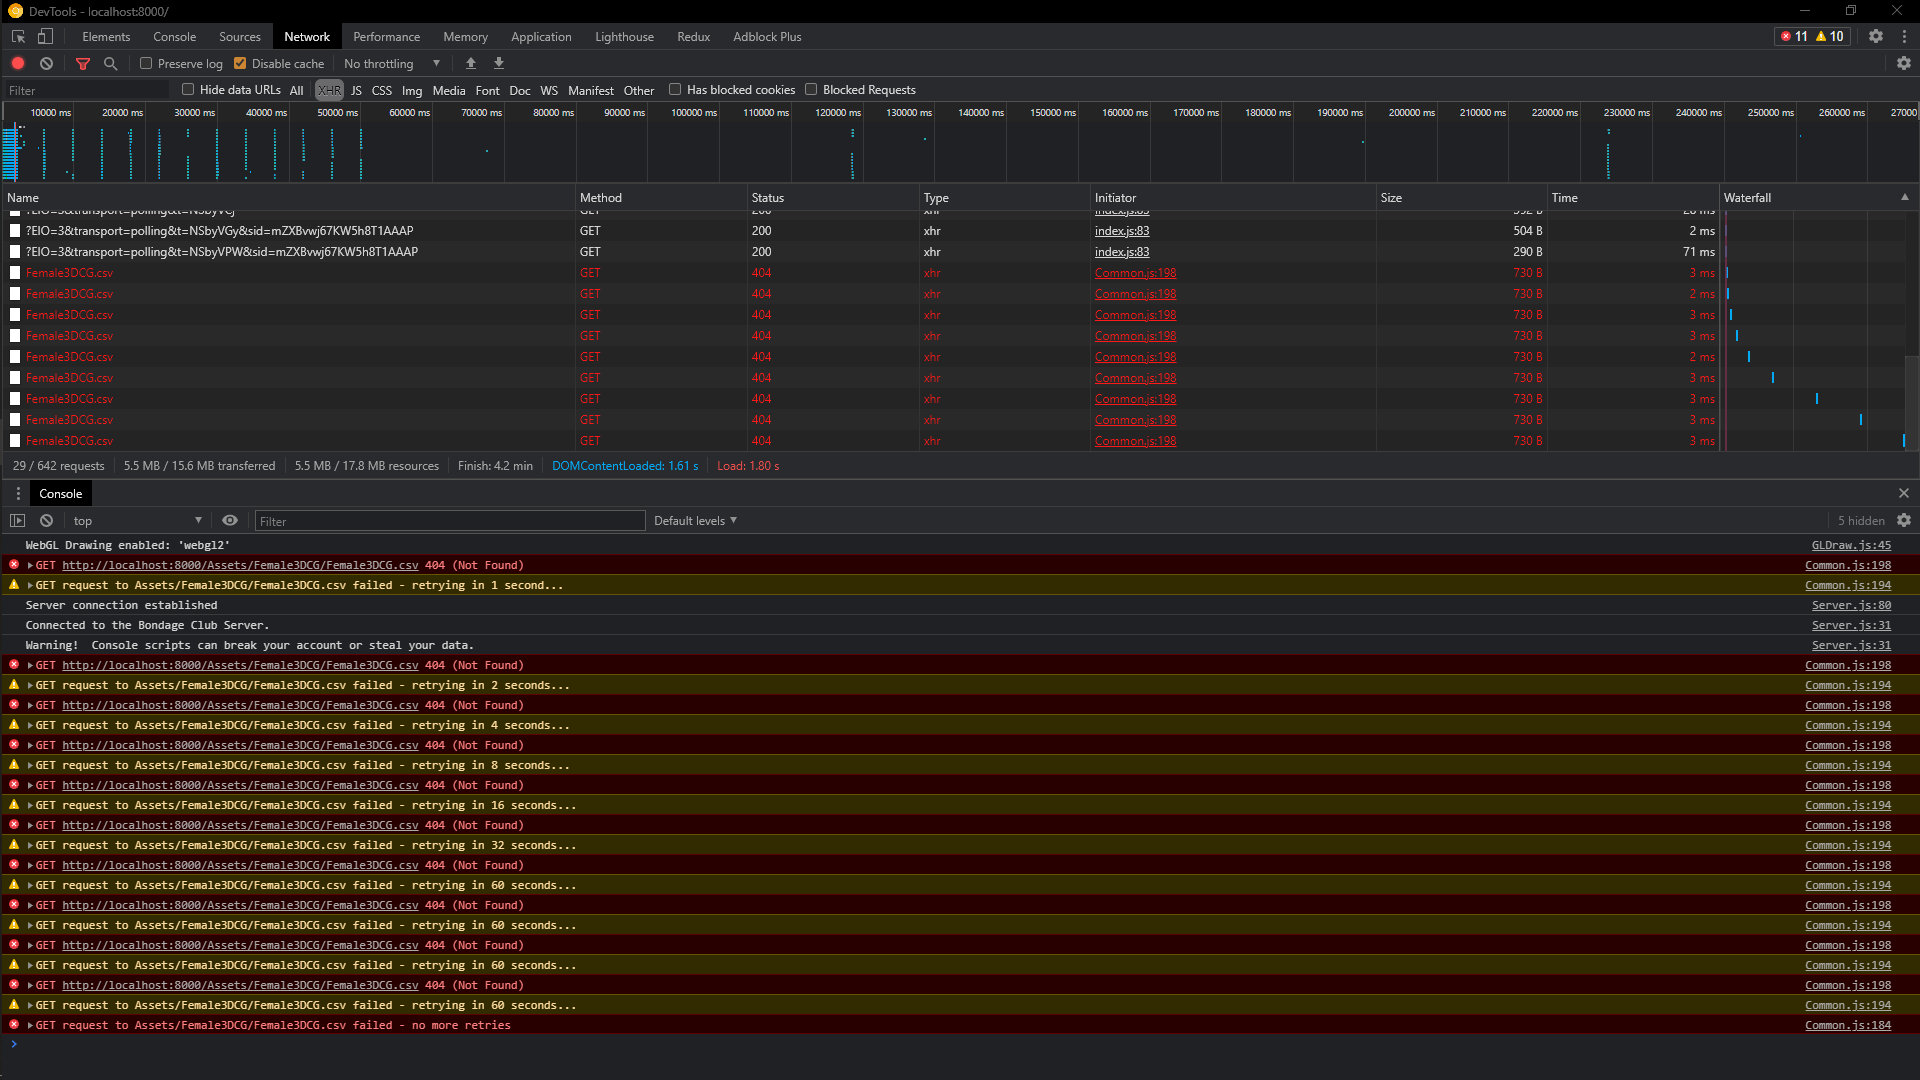Open GLDraw.js:45 source link

1851,545
